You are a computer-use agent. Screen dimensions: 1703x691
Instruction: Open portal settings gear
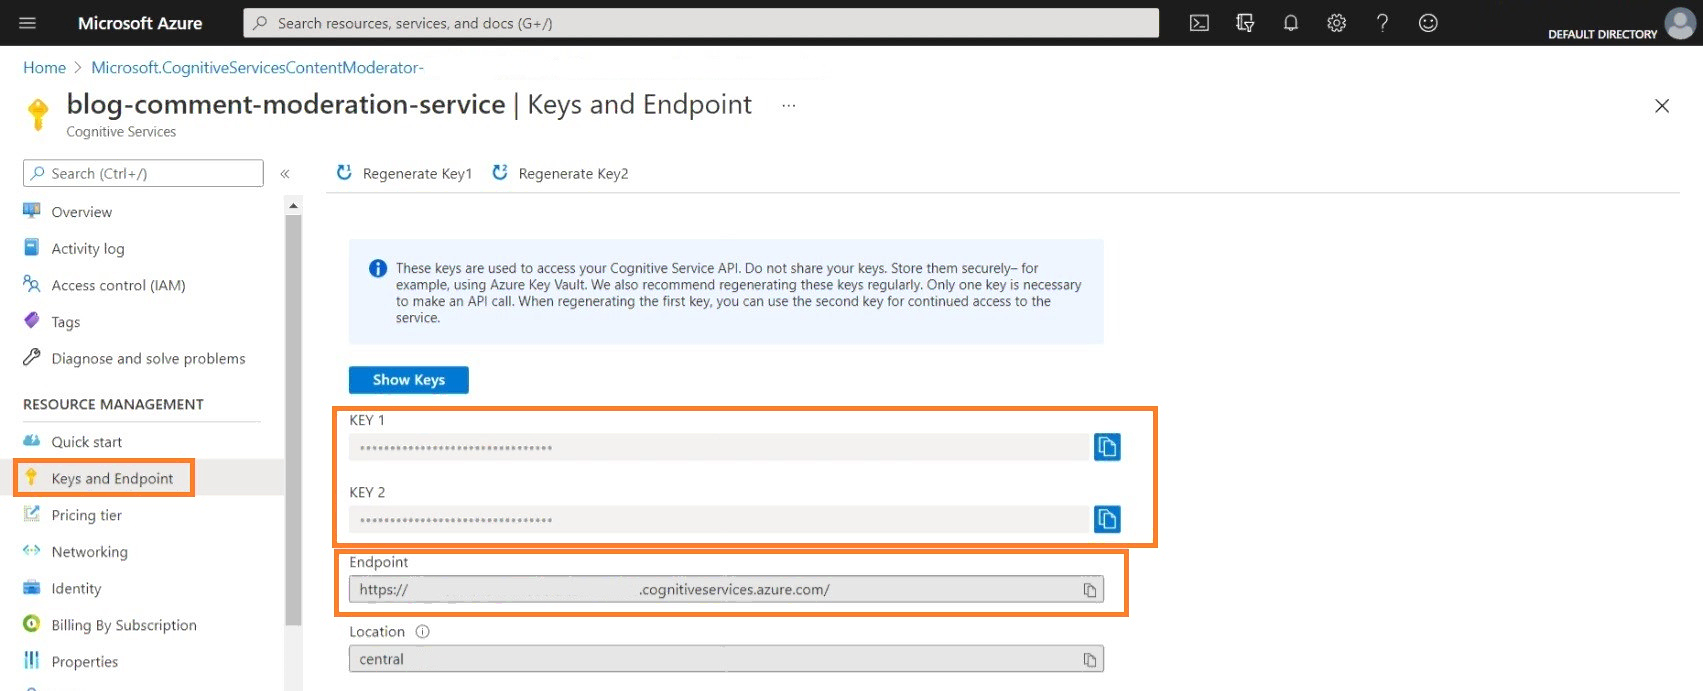click(x=1336, y=23)
